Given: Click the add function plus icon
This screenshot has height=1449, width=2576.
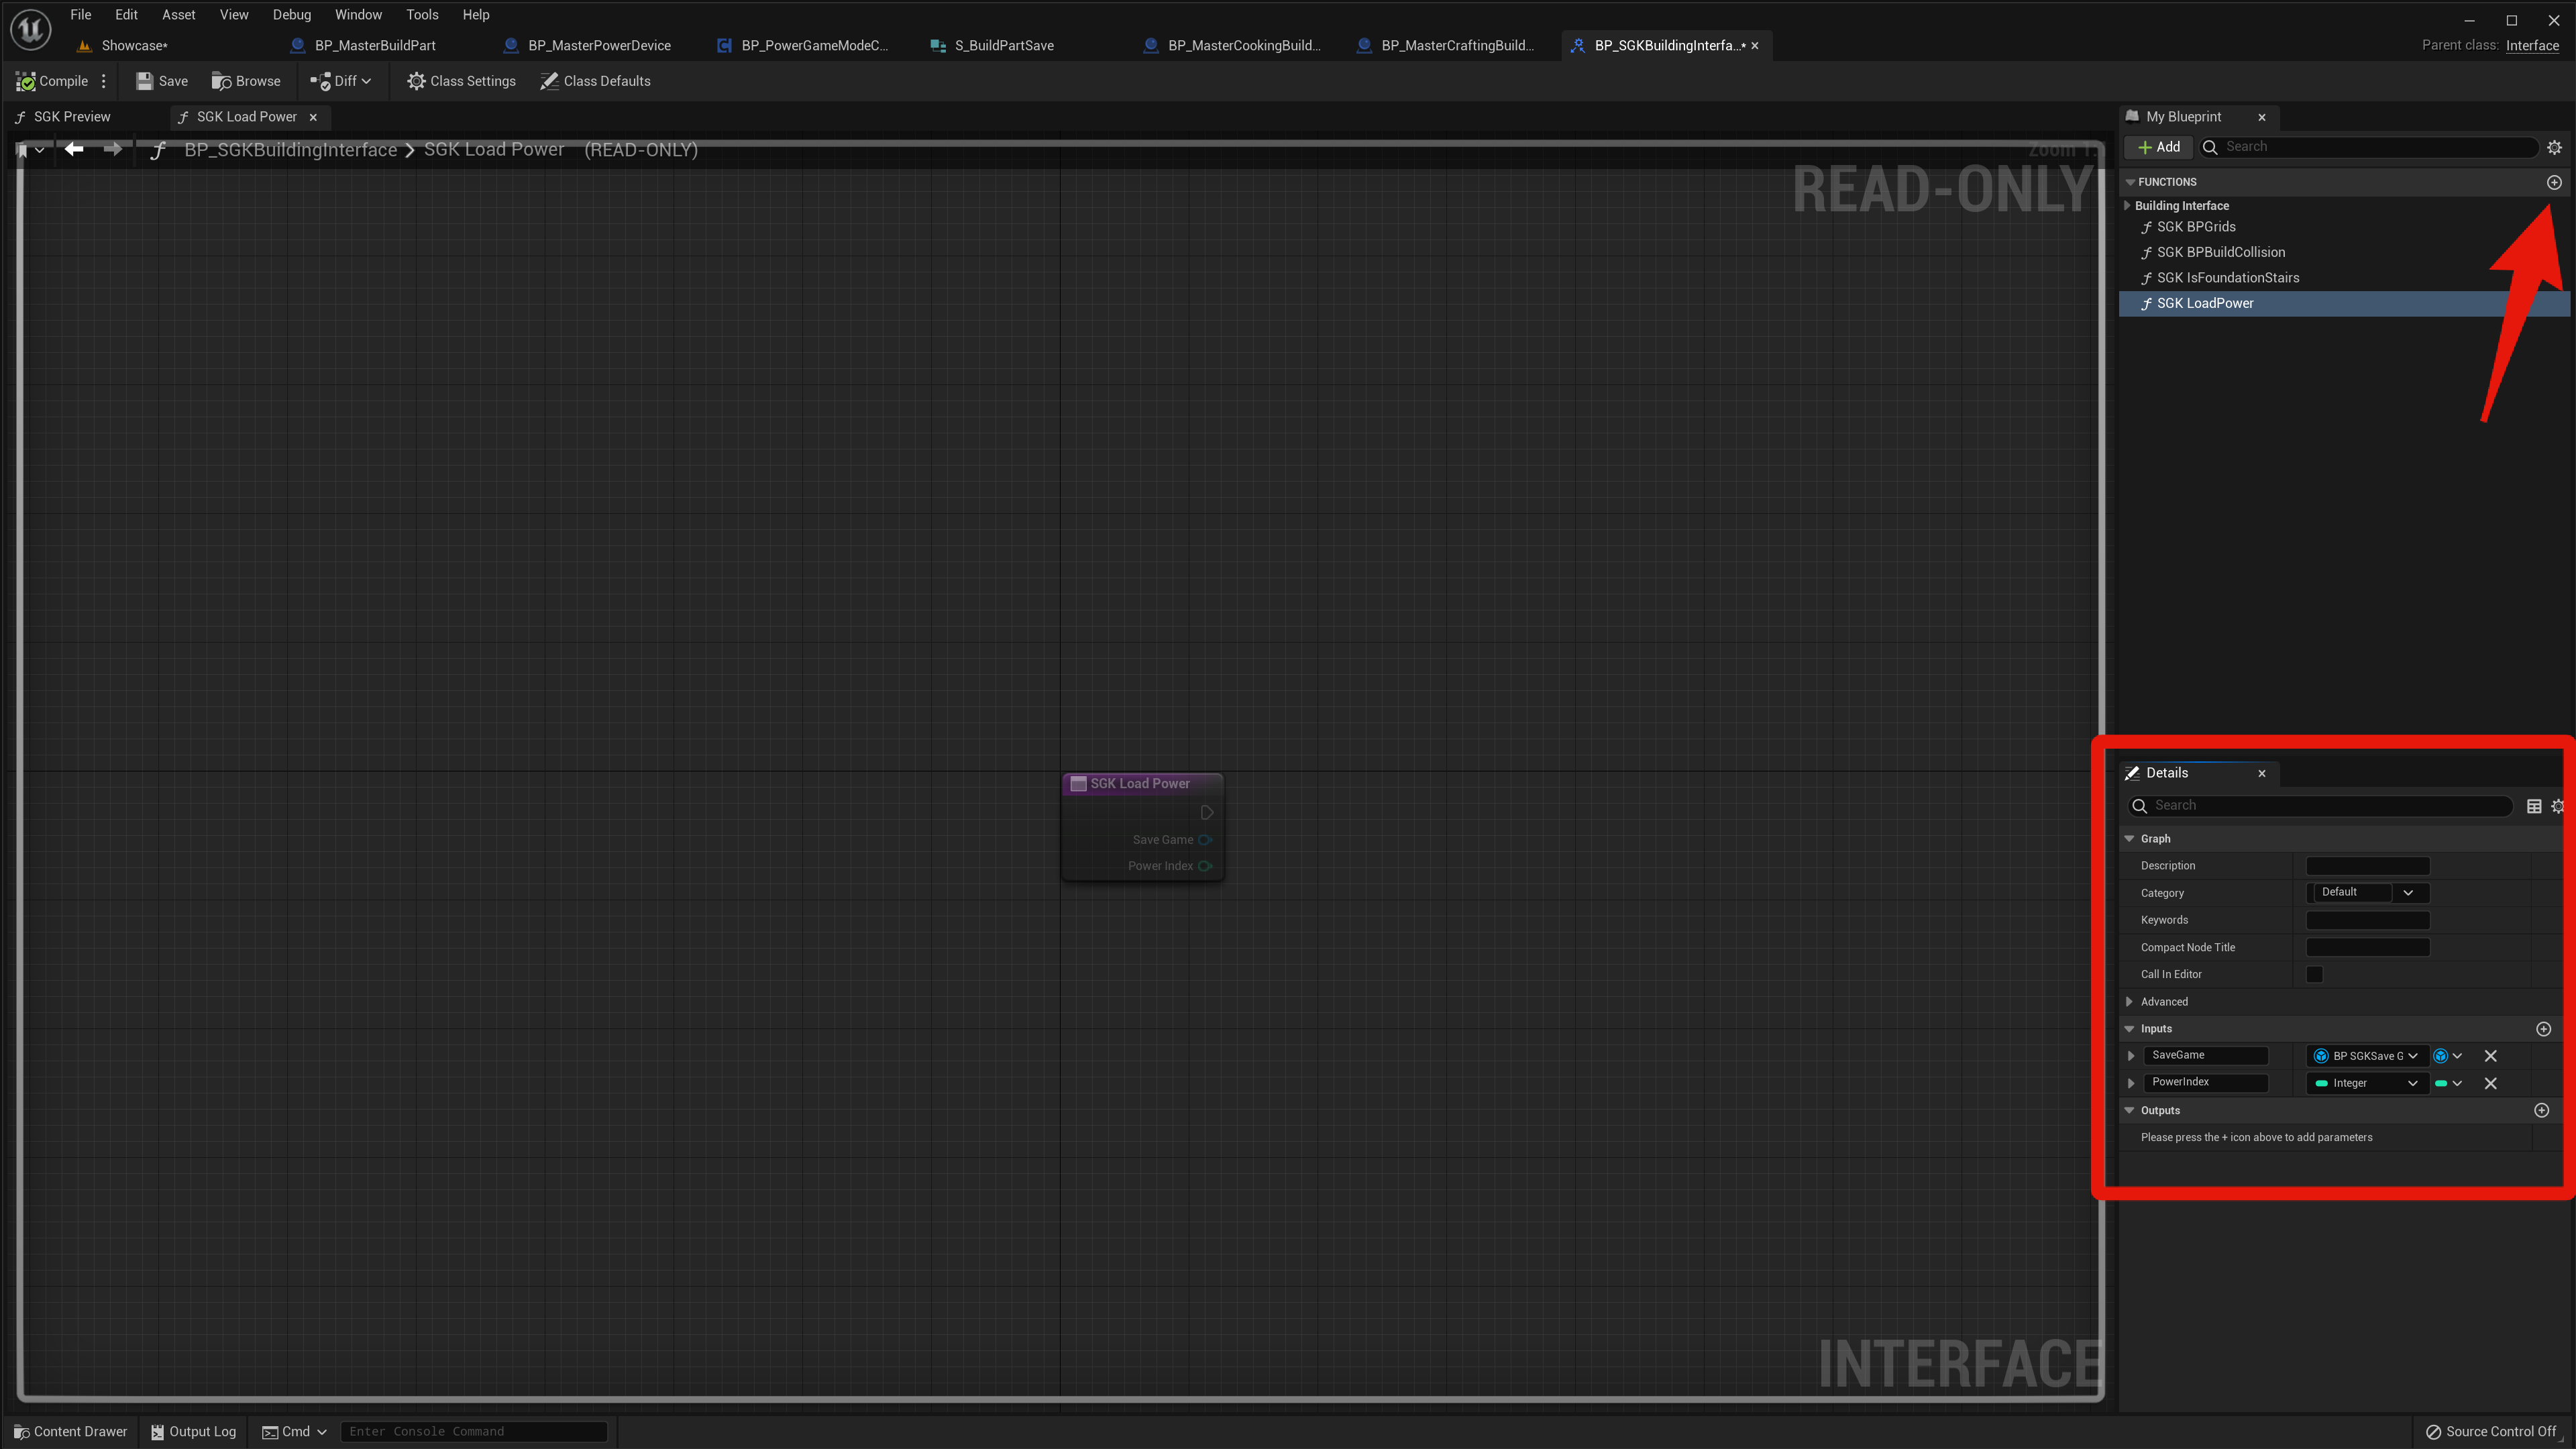Looking at the screenshot, I should (x=2553, y=182).
